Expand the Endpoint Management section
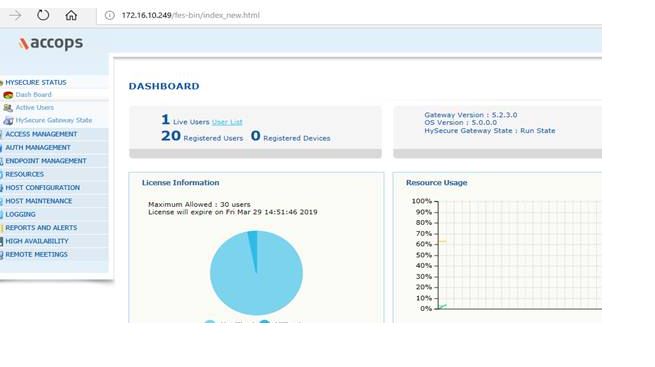The image size is (655, 367). (x=46, y=161)
